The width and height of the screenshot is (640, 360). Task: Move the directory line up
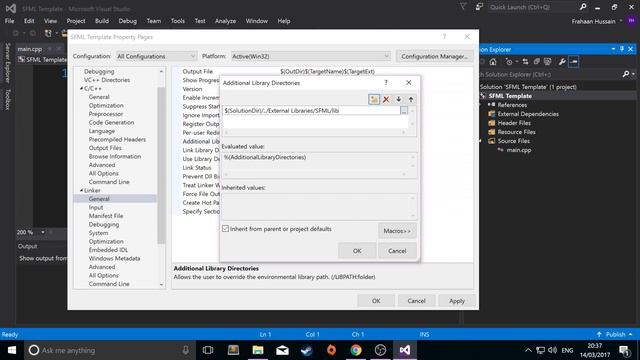[411, 99]
